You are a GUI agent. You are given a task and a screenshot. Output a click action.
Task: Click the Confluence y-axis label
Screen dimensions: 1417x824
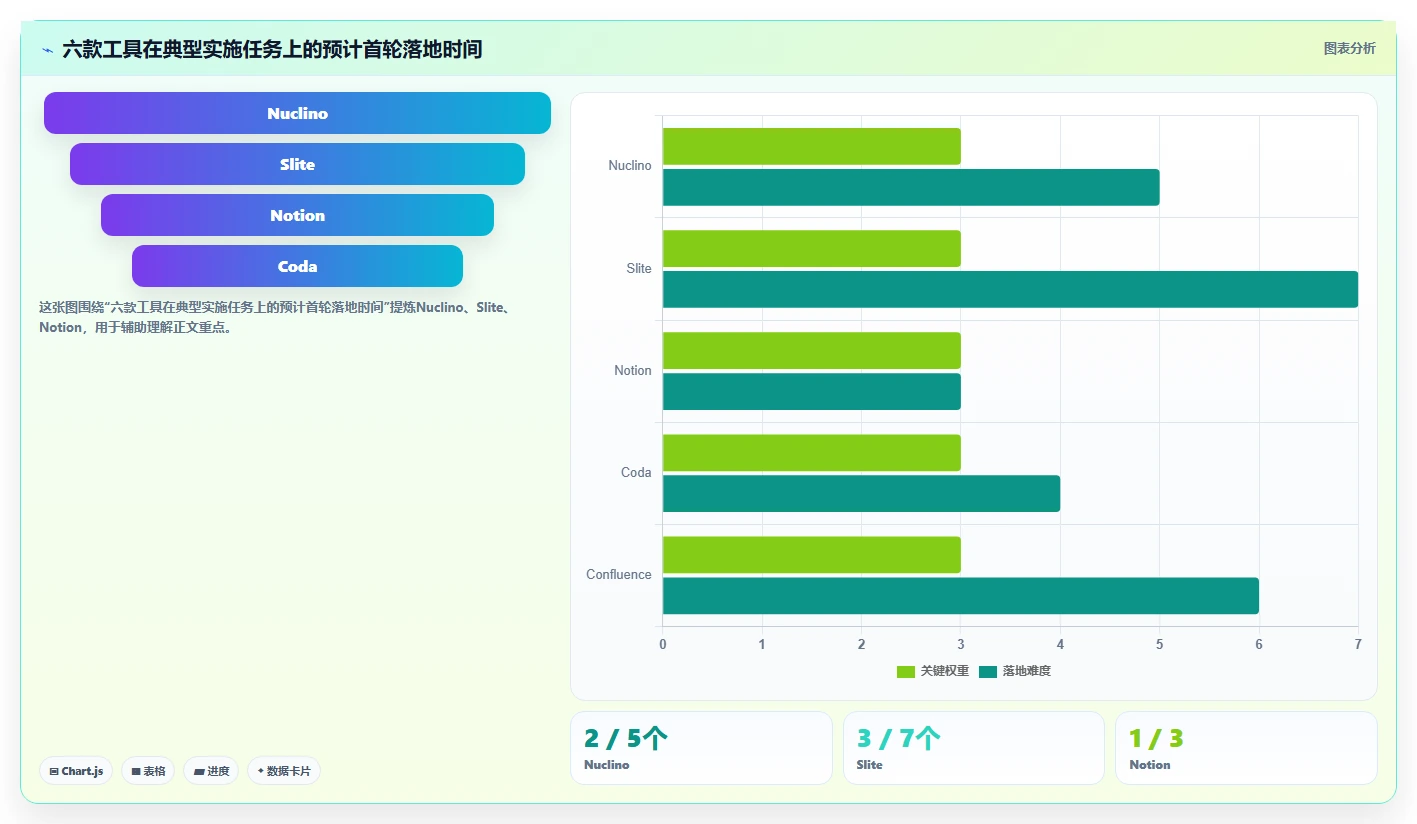tap(619, 574)
